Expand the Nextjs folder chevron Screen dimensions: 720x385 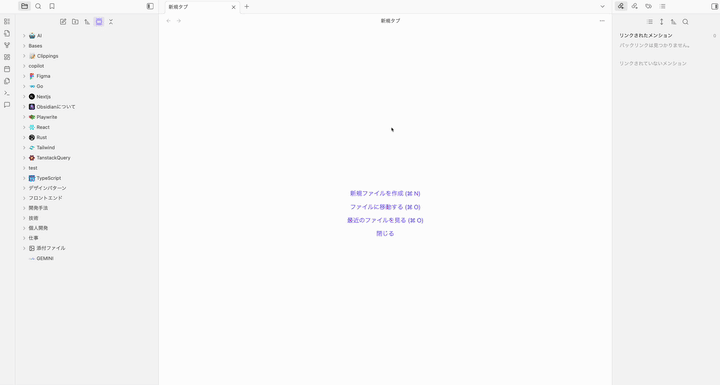pyautogui.click(x=24, y=96)
